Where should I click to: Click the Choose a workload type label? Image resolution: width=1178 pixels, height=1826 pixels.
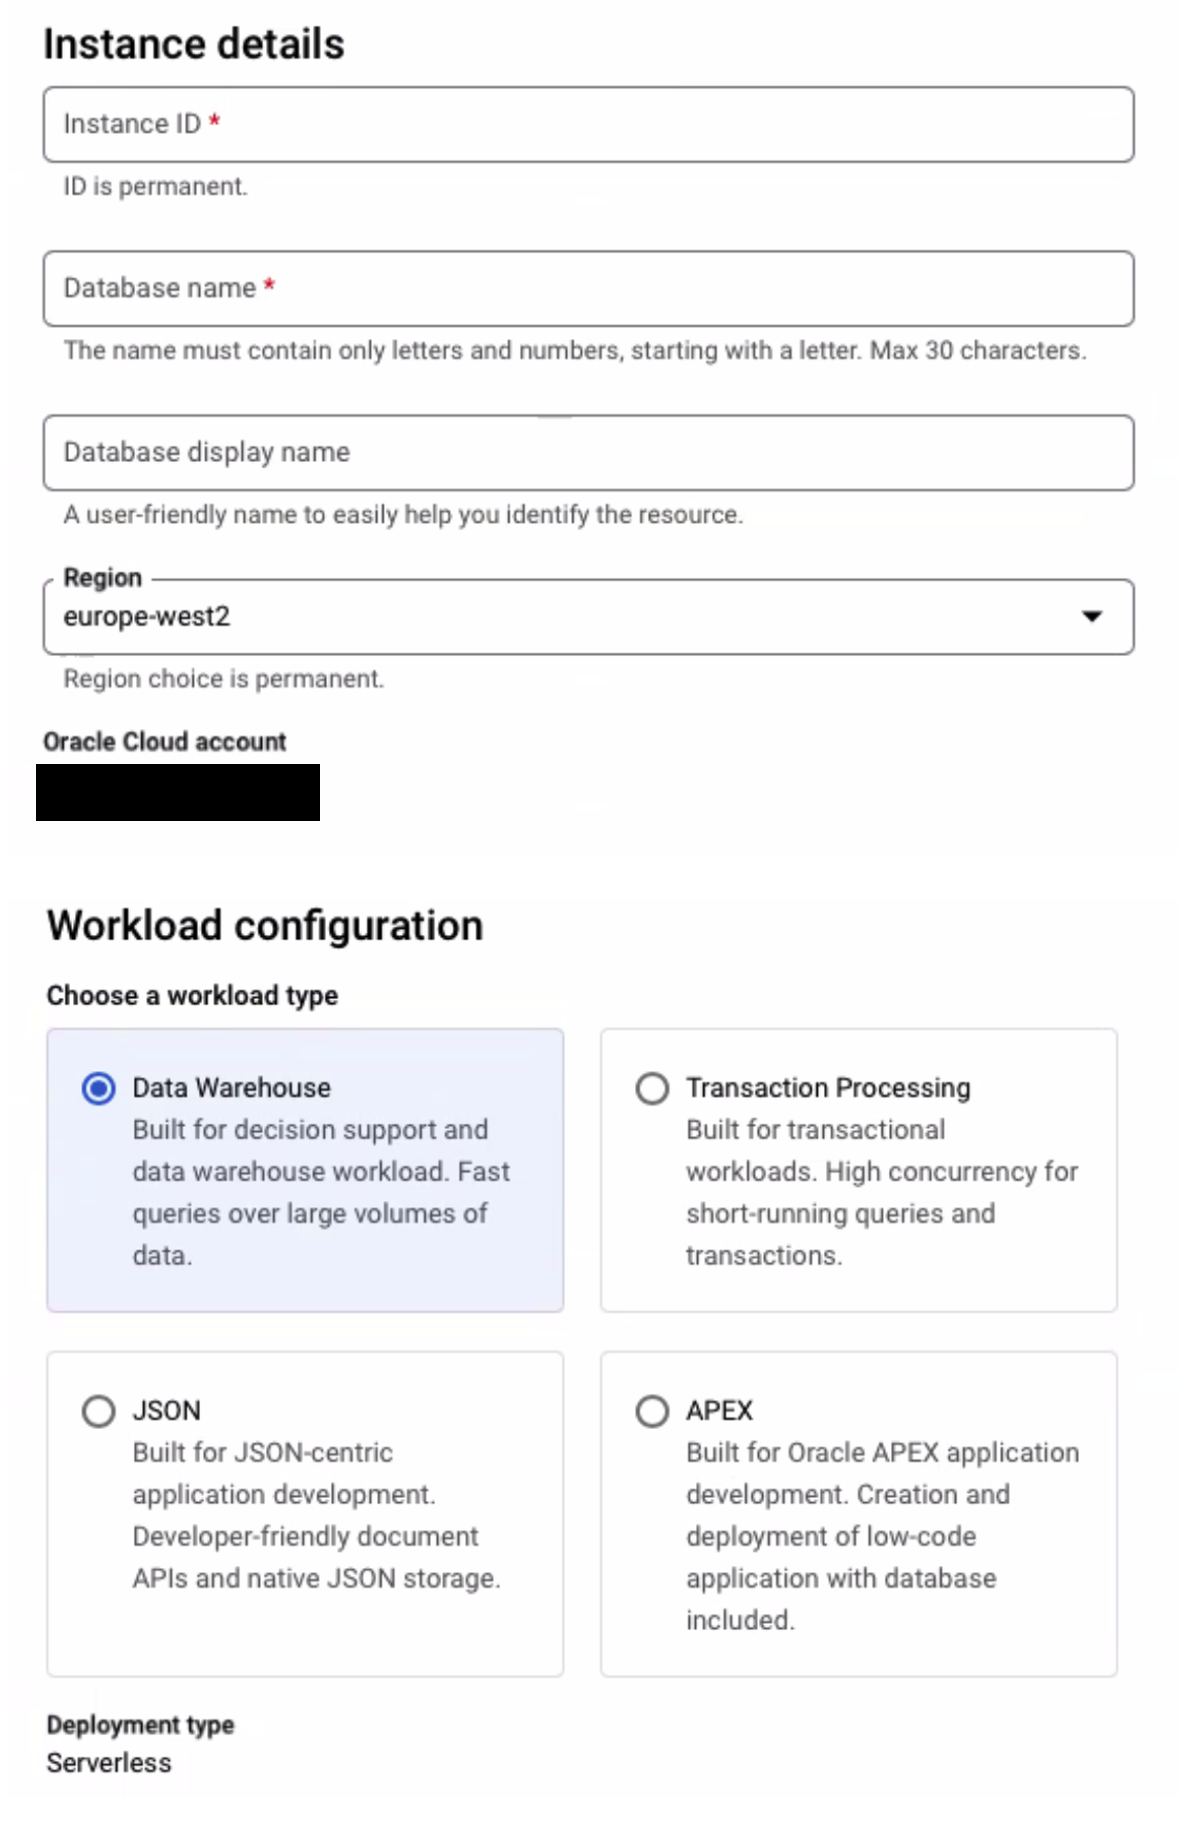(x=192, y=995)
